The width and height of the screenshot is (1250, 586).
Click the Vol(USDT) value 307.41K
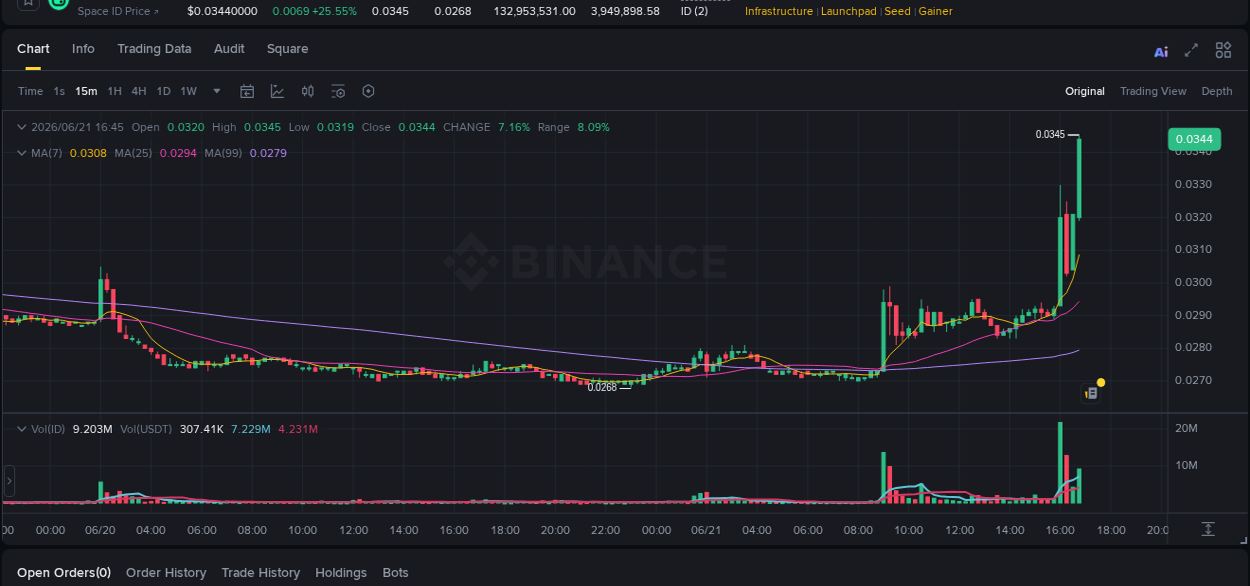(x=202, y=429)
